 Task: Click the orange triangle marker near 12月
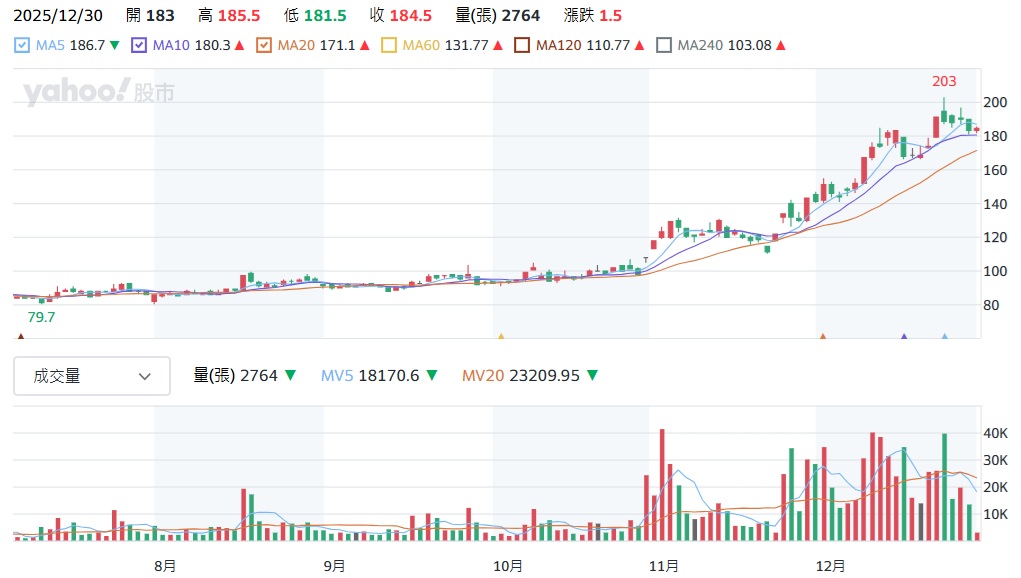tap(822, 337)
